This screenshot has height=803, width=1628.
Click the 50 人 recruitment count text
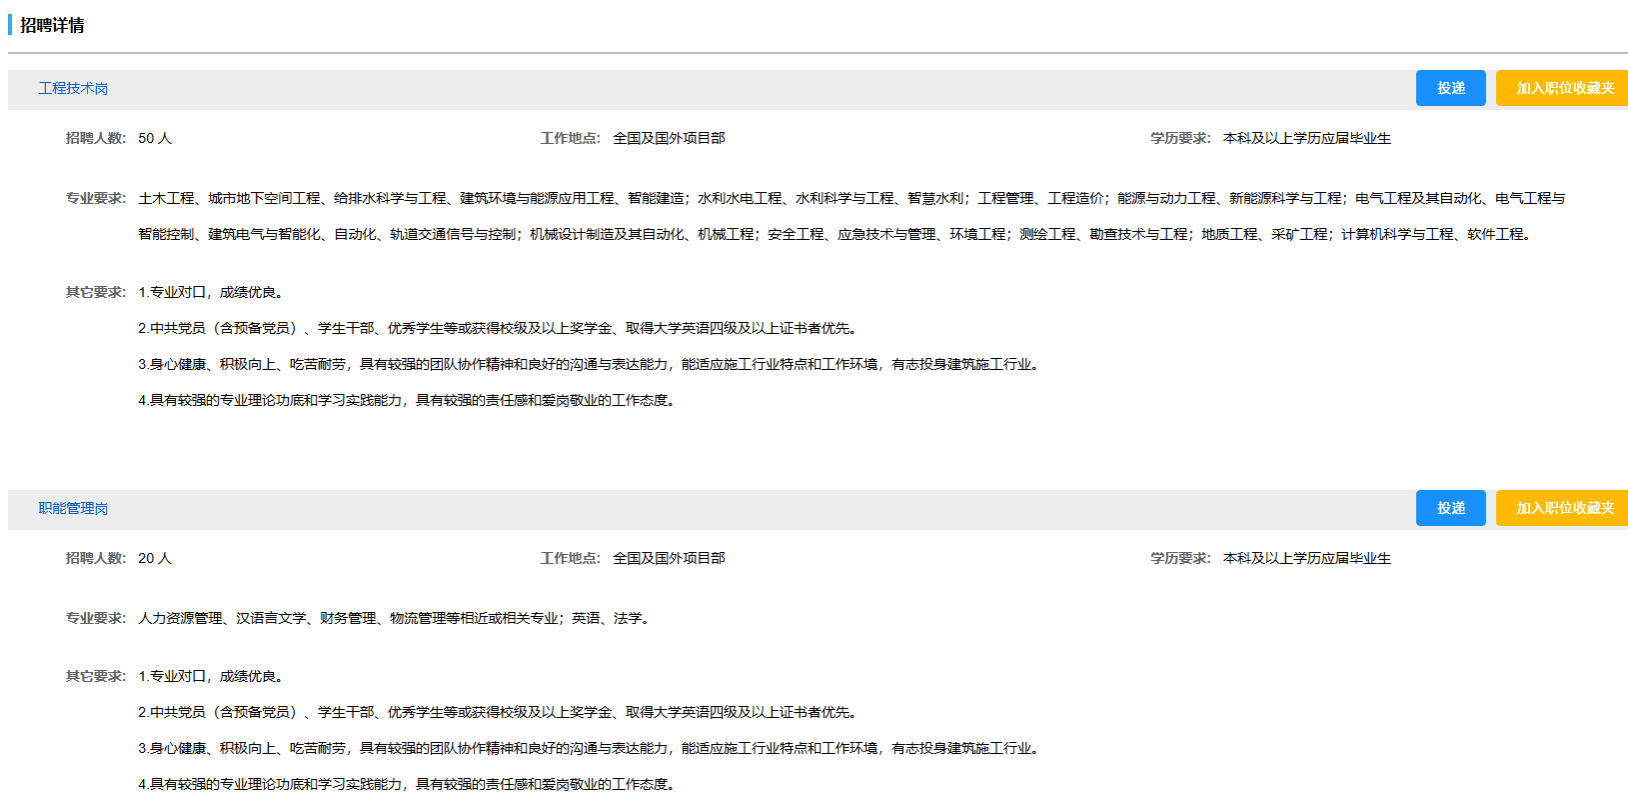155,139
